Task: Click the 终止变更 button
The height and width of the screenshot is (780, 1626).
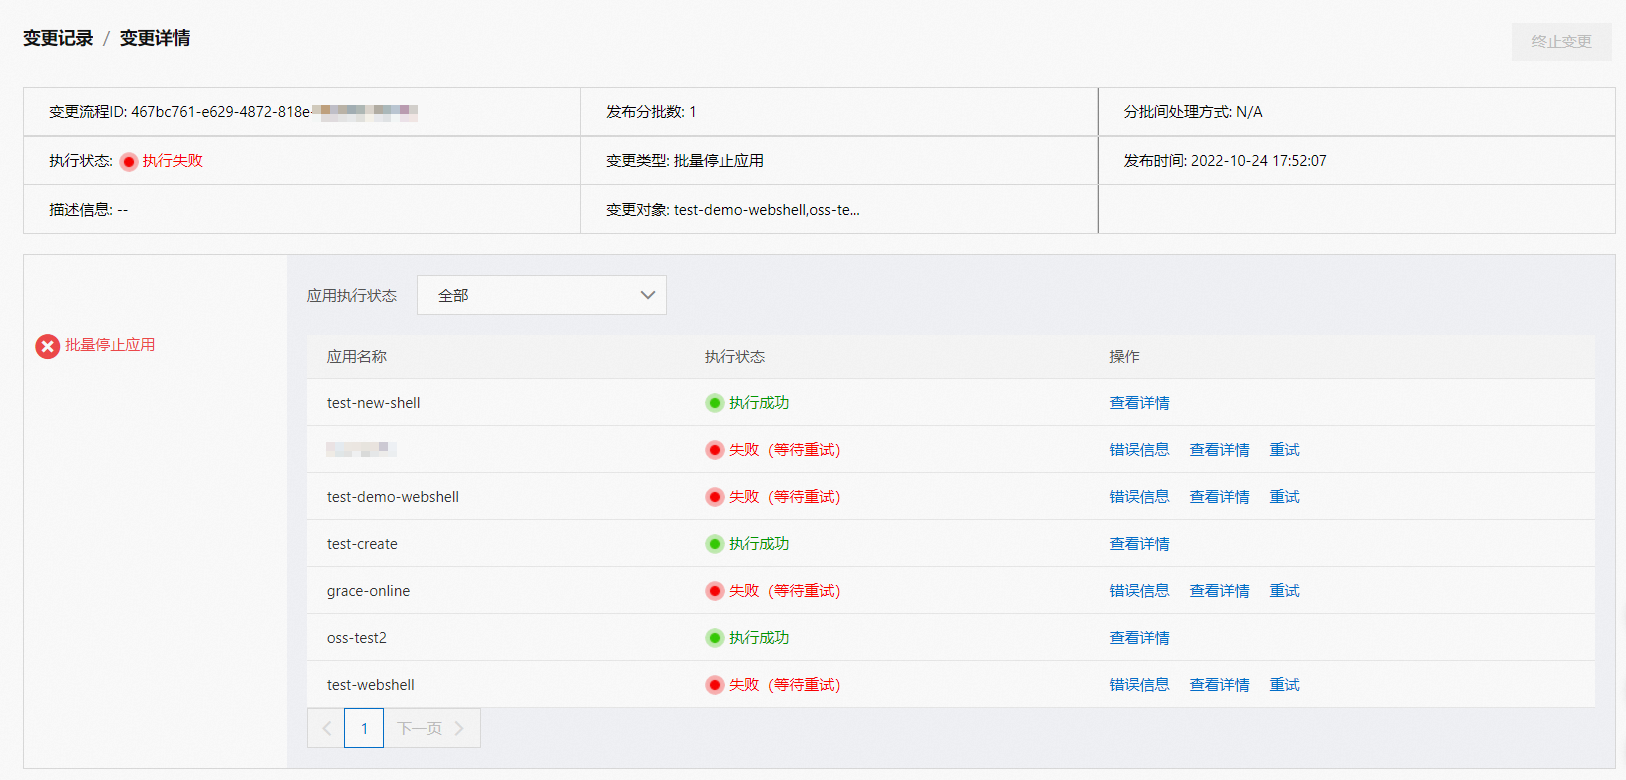Action: pyautogui.click(x=1561, y=41)
